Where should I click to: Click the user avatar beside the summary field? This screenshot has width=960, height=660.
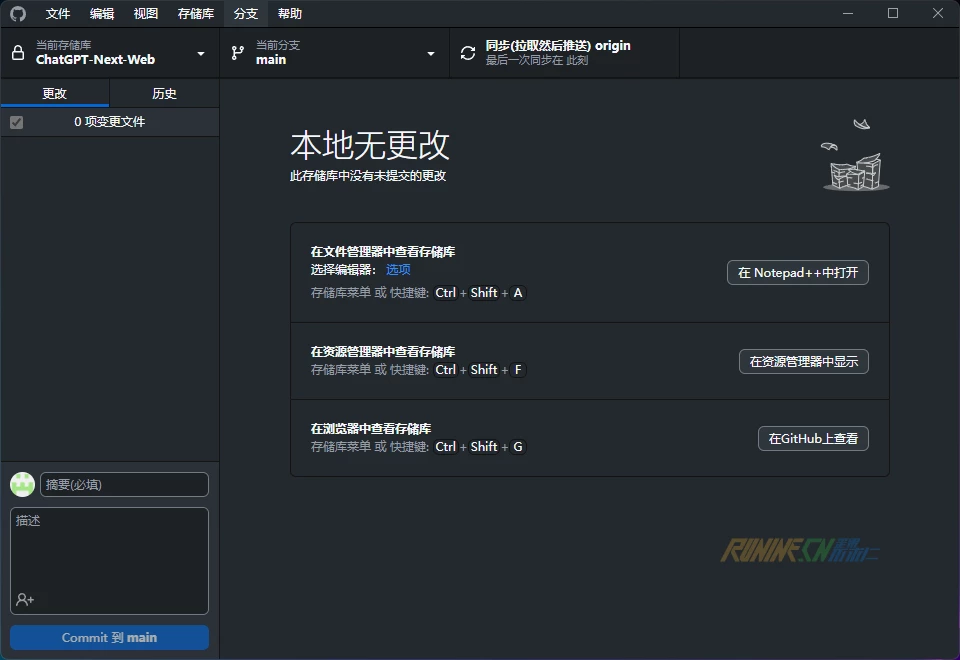[22, 485]
